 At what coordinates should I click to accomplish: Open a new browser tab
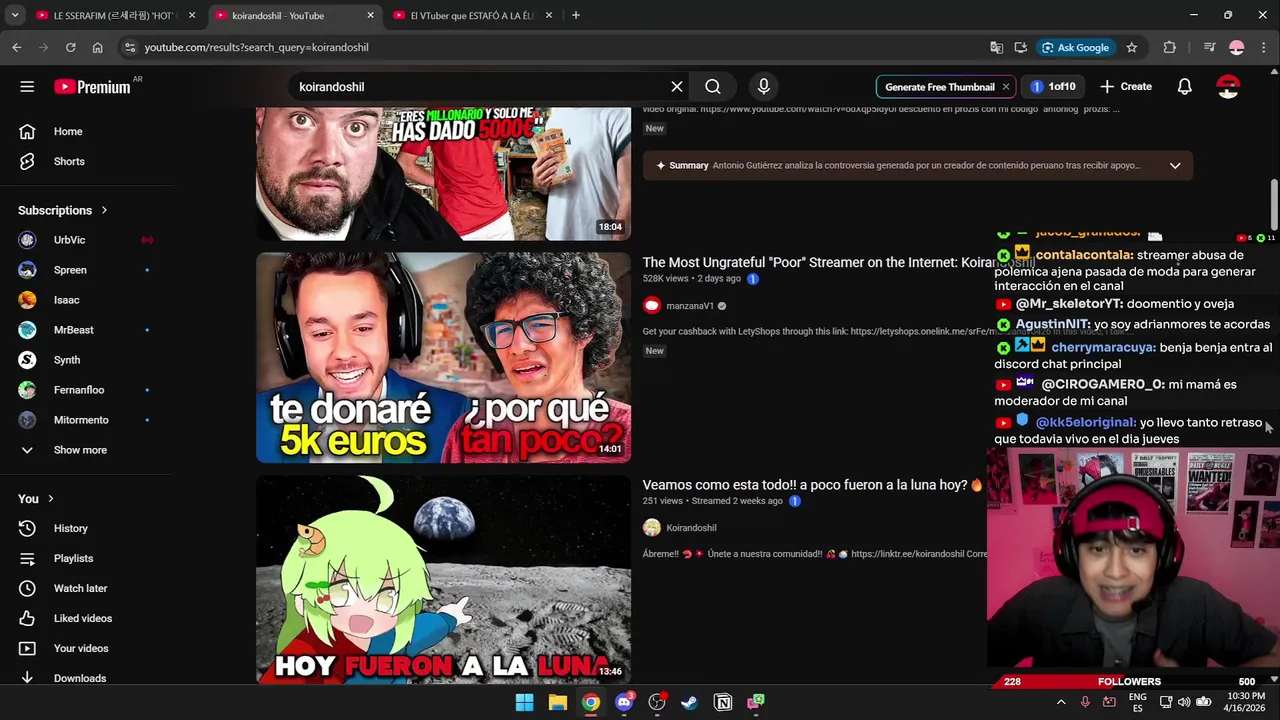point(576,16)
